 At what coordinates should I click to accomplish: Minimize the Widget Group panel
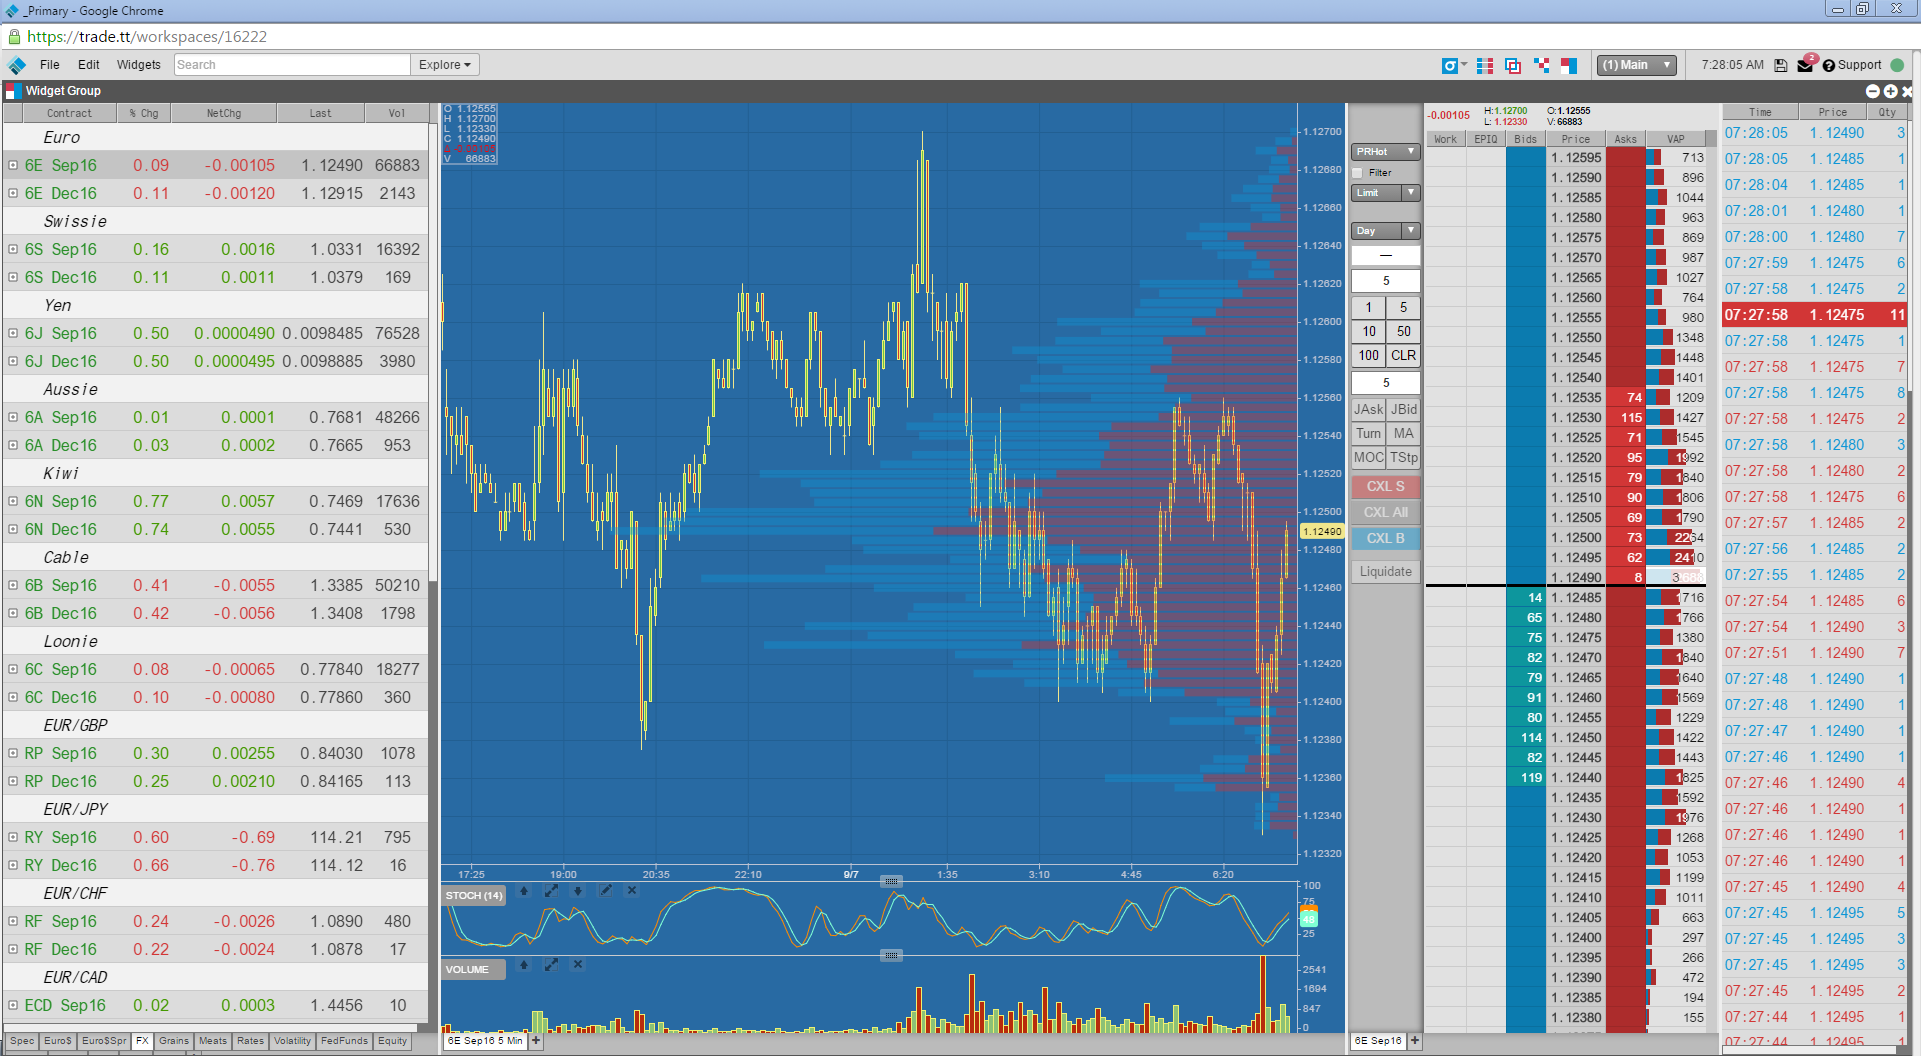coord(1873,91)
